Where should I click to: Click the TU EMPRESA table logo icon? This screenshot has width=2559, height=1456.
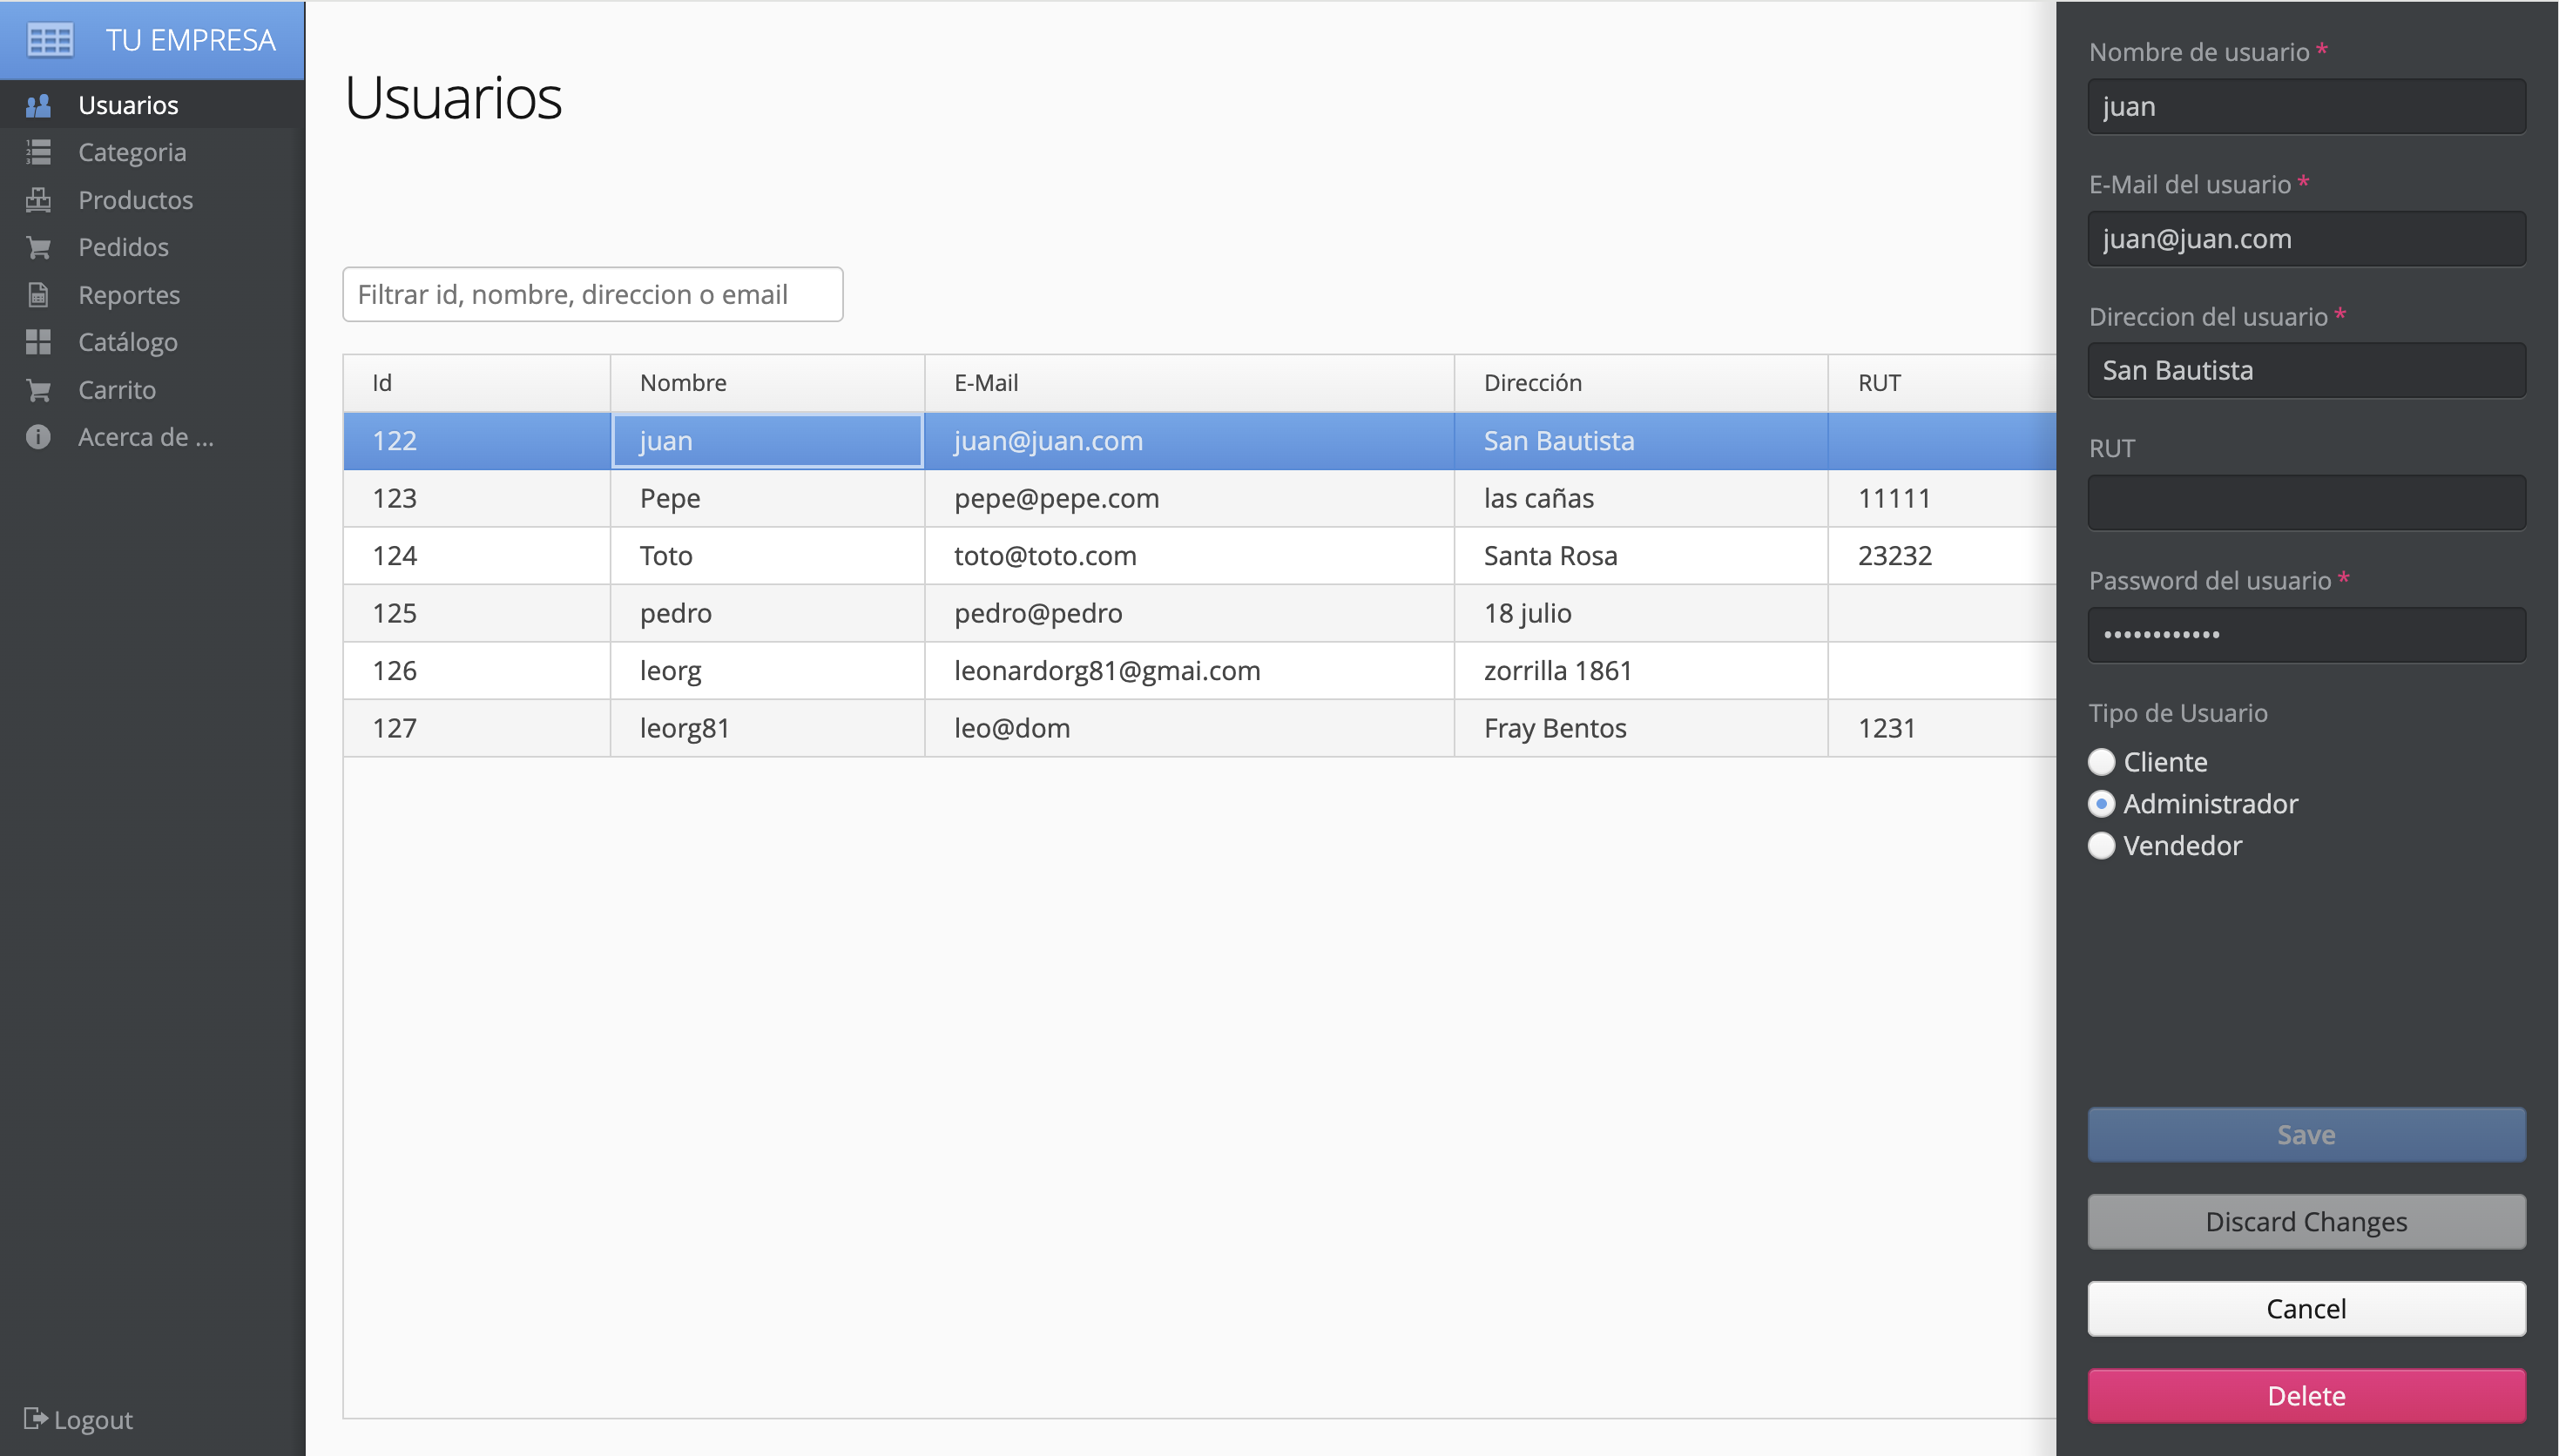pyautogui.click(x=51, y=40)
